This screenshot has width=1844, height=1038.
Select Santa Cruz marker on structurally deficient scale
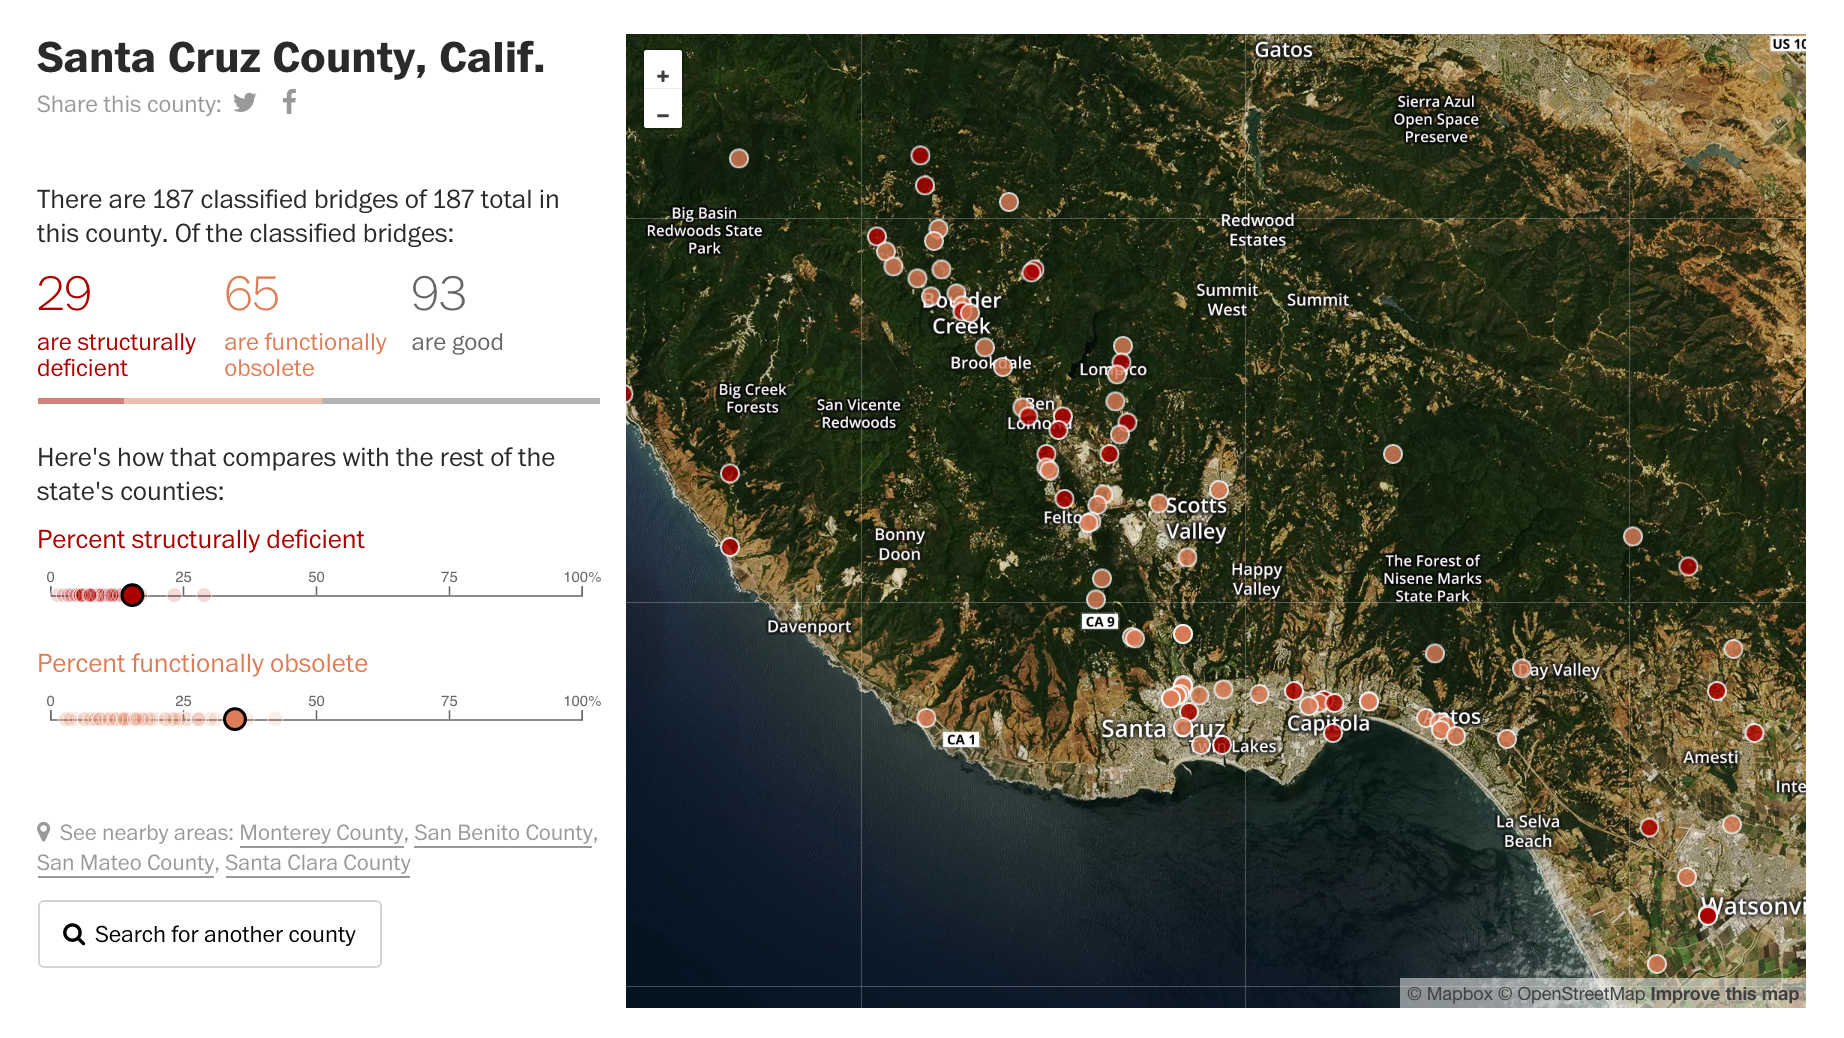pyautogui.click(x=132, y=595)
